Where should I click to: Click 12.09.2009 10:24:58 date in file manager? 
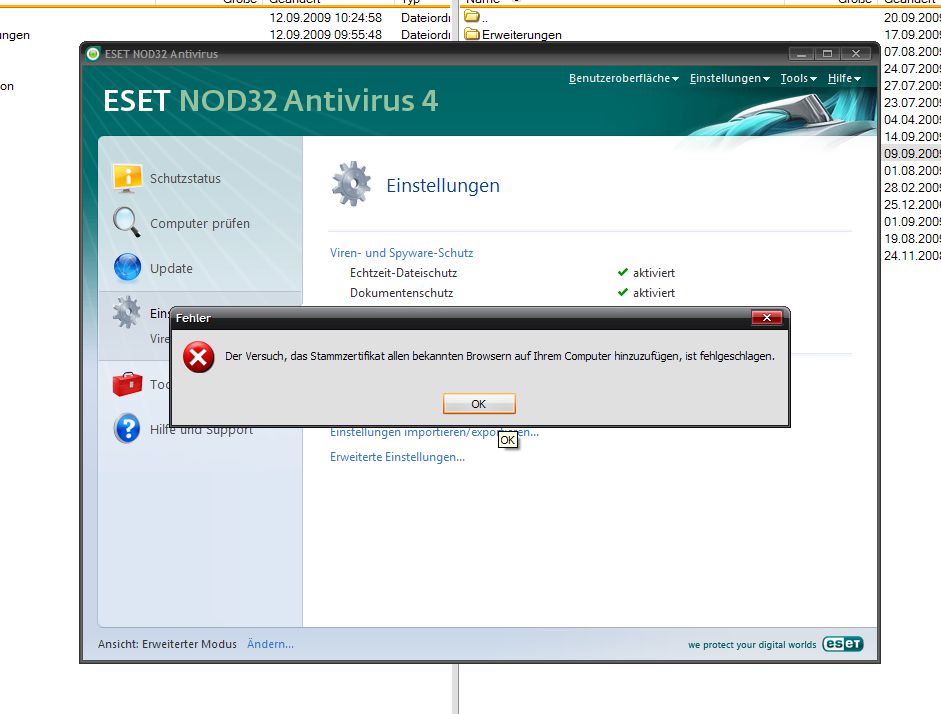pos(325,17)
